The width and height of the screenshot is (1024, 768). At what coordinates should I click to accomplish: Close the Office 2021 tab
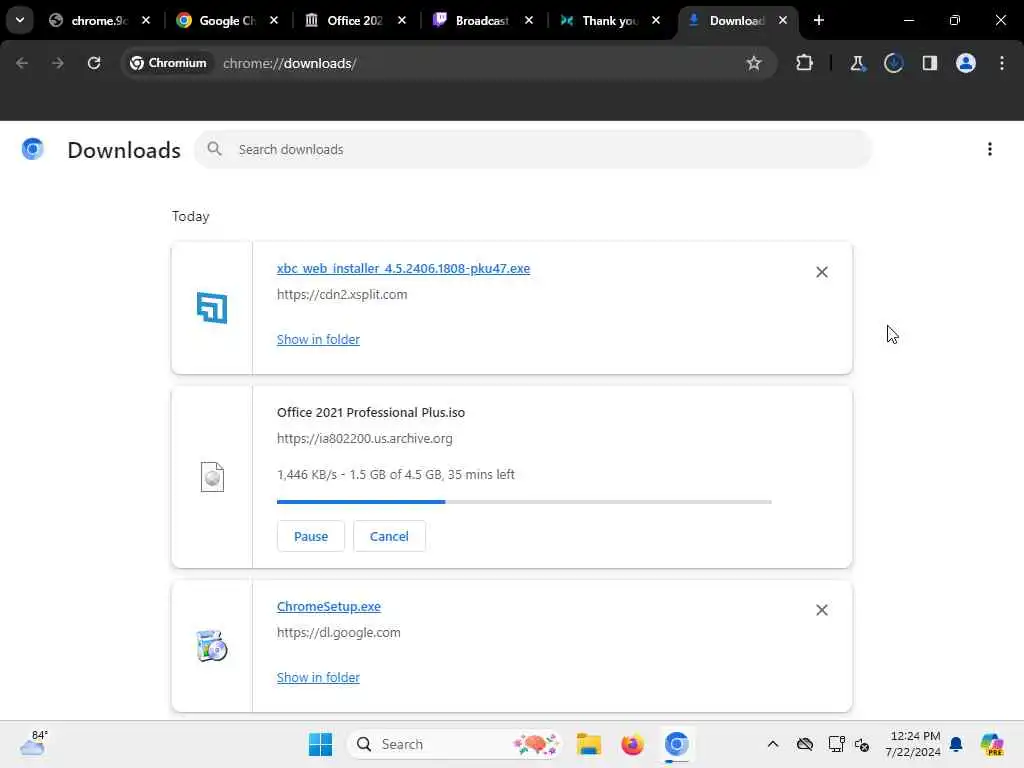(x=402, y=21)
